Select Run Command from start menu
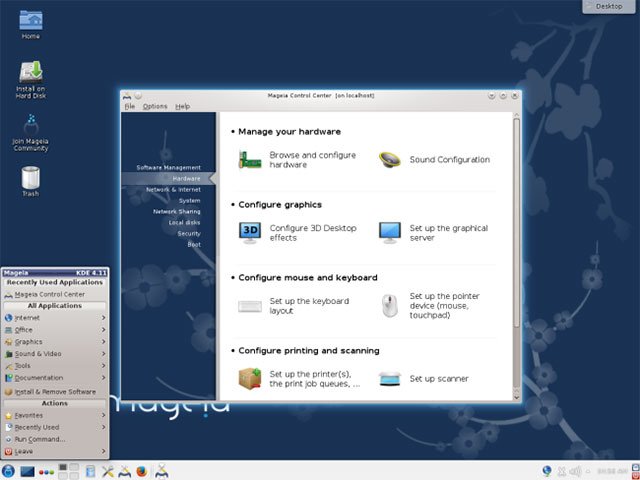This screenshot has width=640, height=480. [x=55, y=439]
